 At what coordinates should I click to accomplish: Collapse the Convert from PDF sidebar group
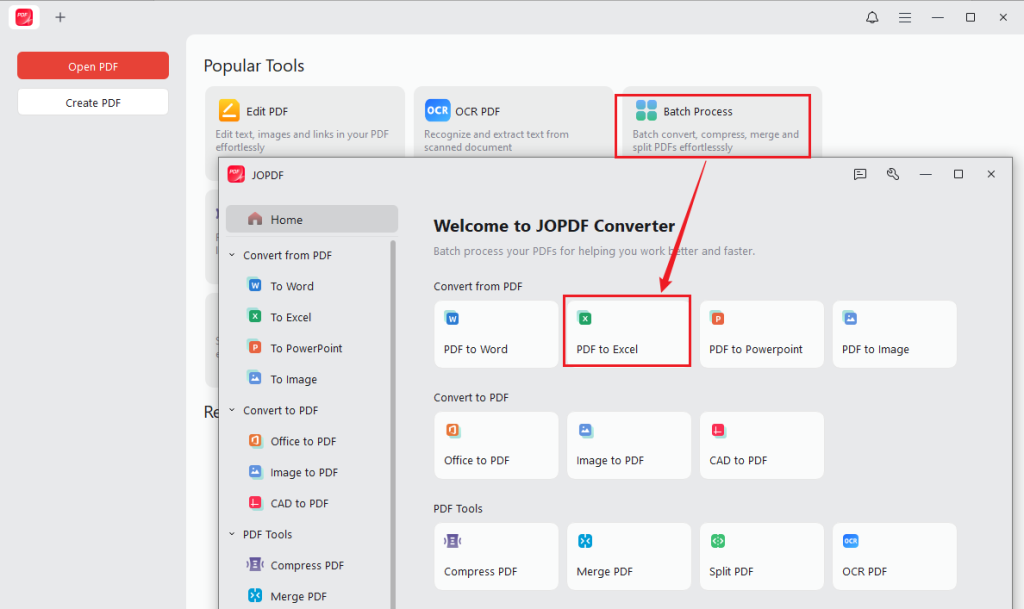(x=232, y=255)
